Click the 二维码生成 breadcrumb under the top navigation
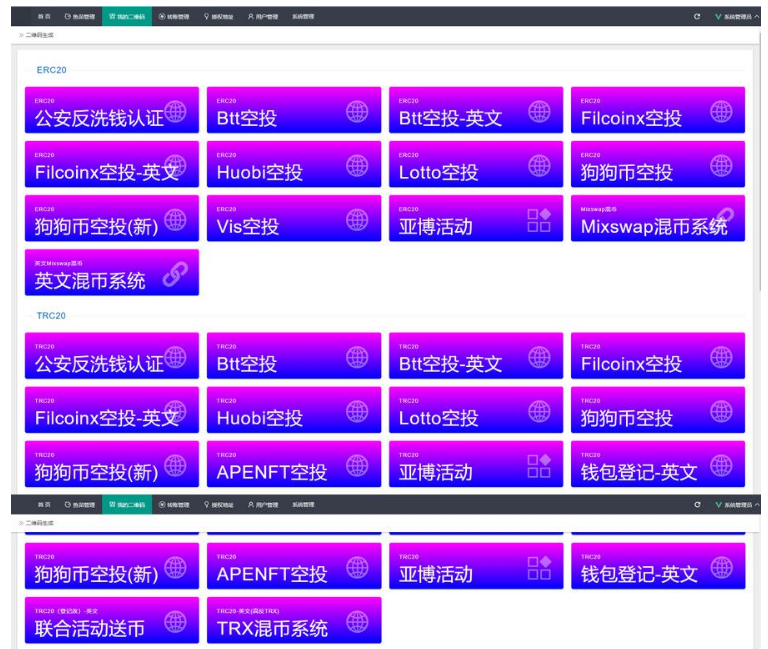The height and width of the screenshot is (649, 768). 40,35
